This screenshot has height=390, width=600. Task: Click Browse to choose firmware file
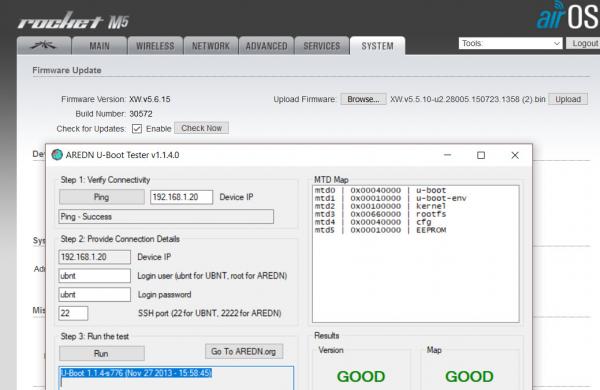(x=363, y=99)
